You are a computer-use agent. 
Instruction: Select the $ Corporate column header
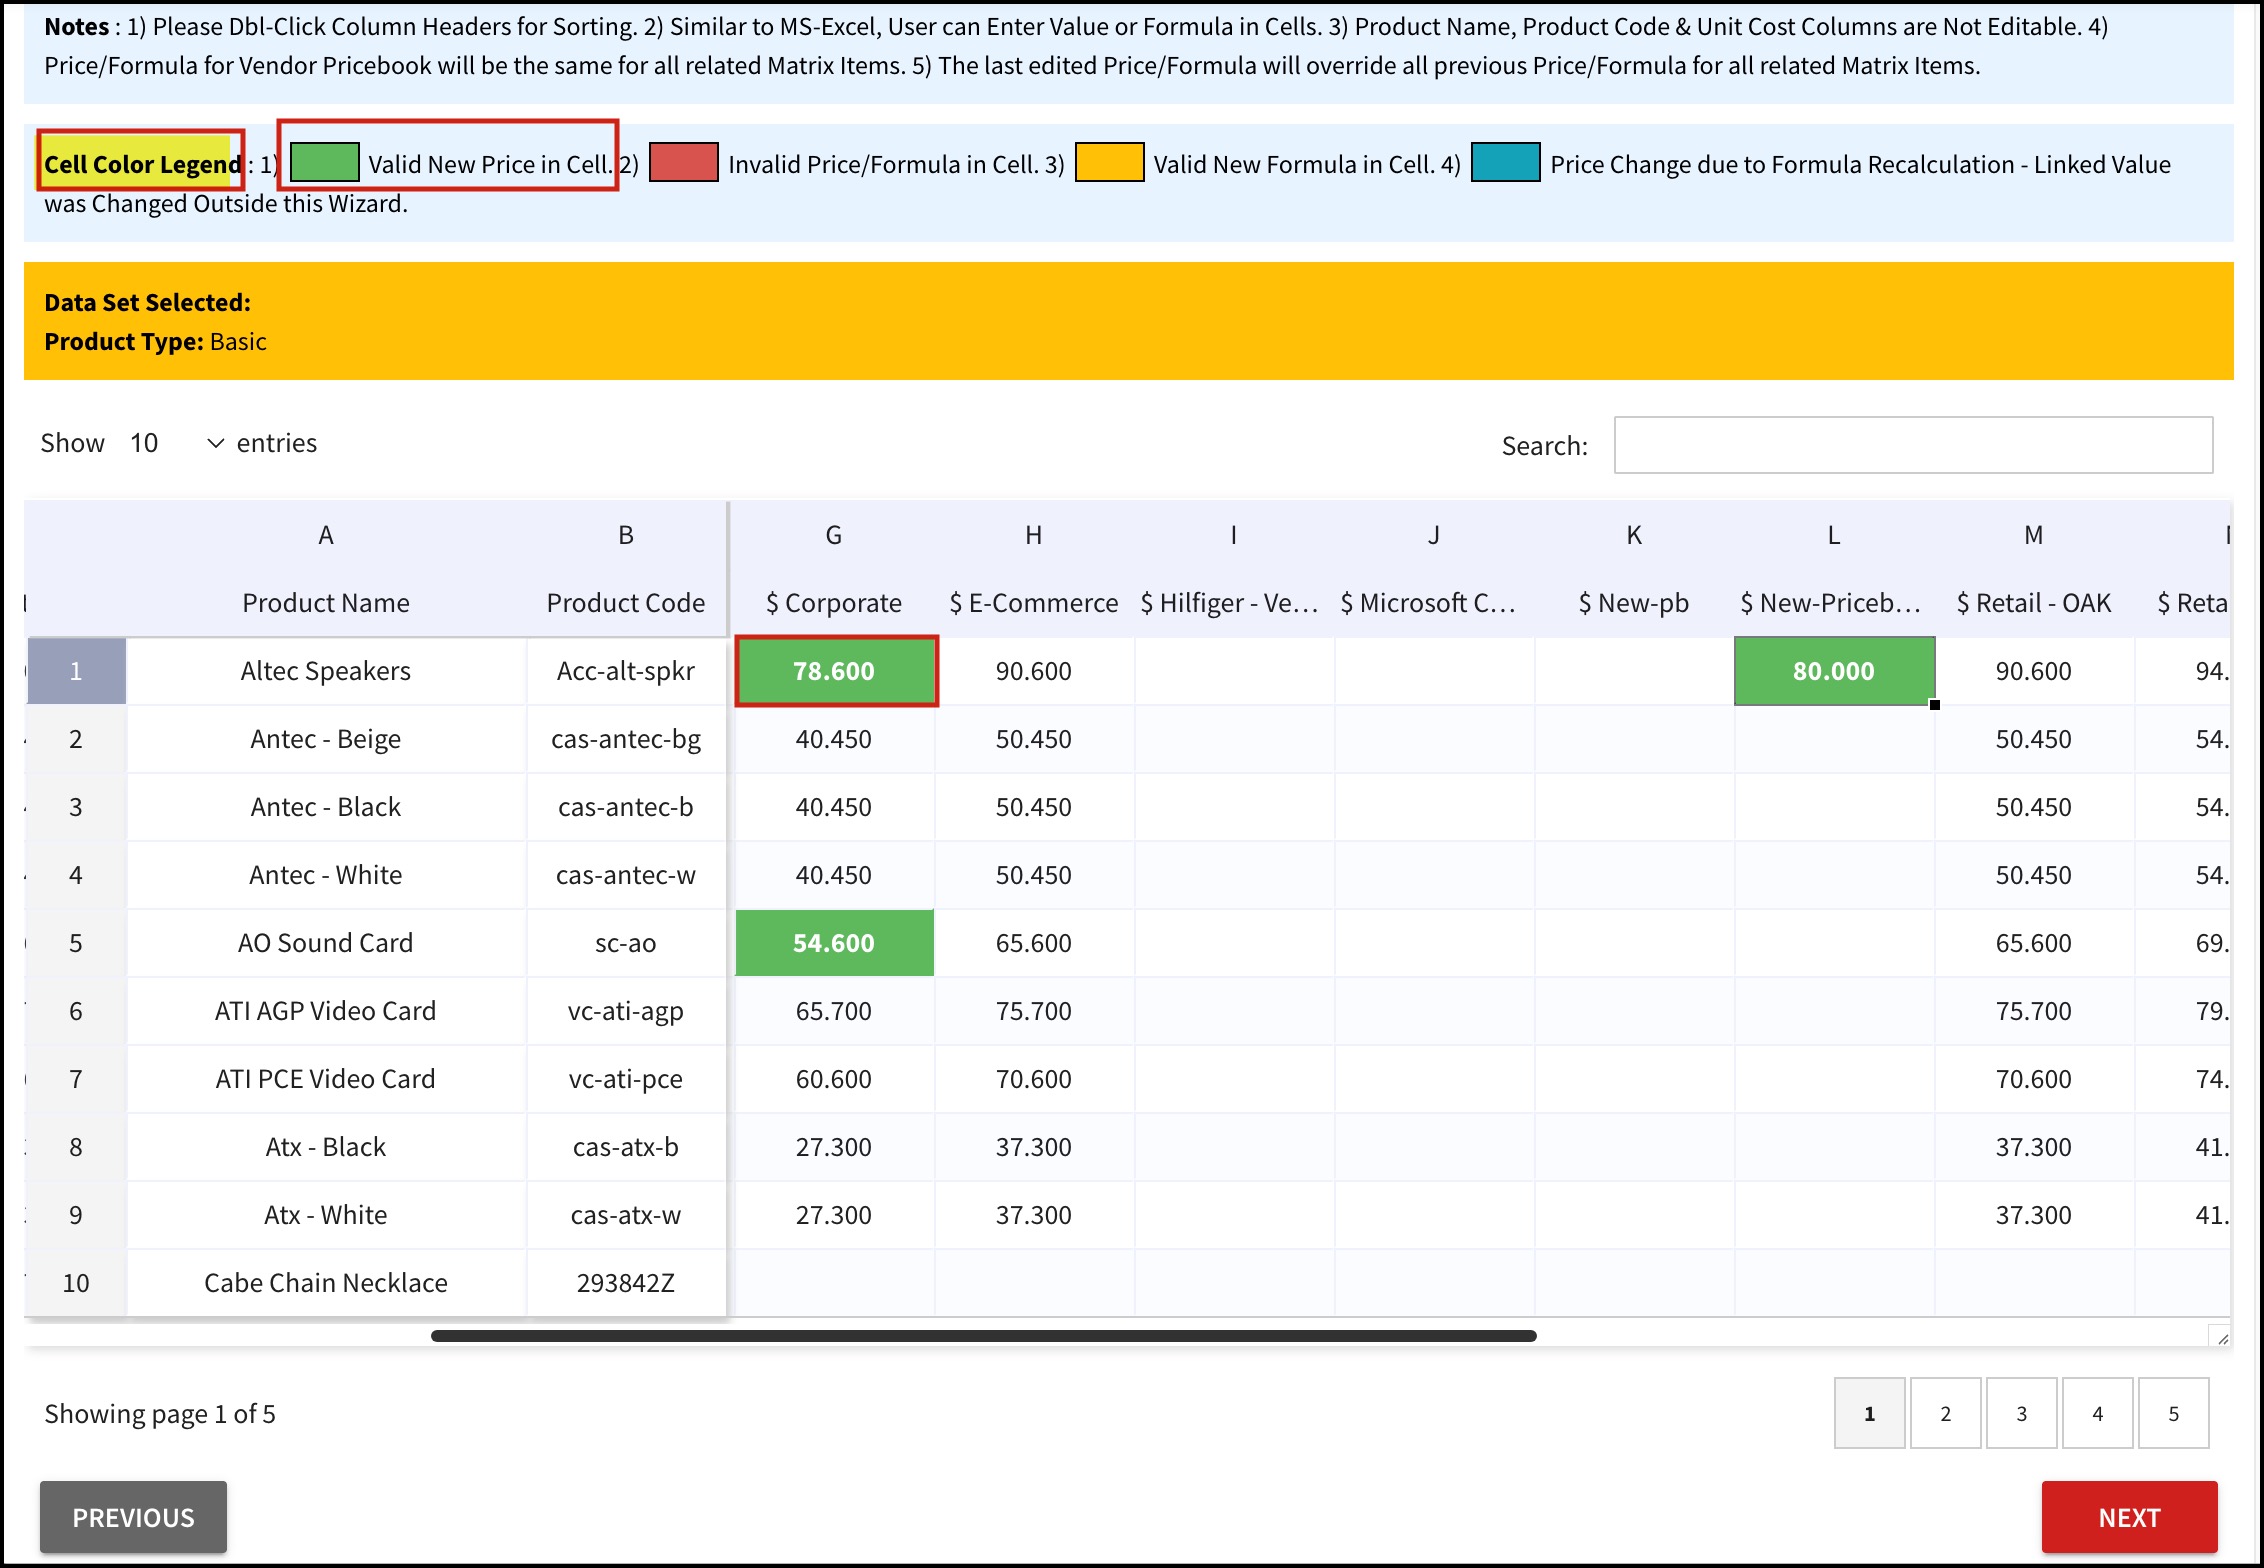click(834, 603)
